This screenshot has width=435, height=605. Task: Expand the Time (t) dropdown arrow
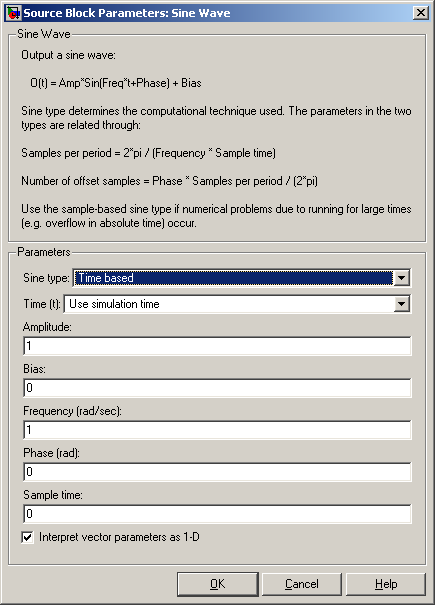pos(401,304)
